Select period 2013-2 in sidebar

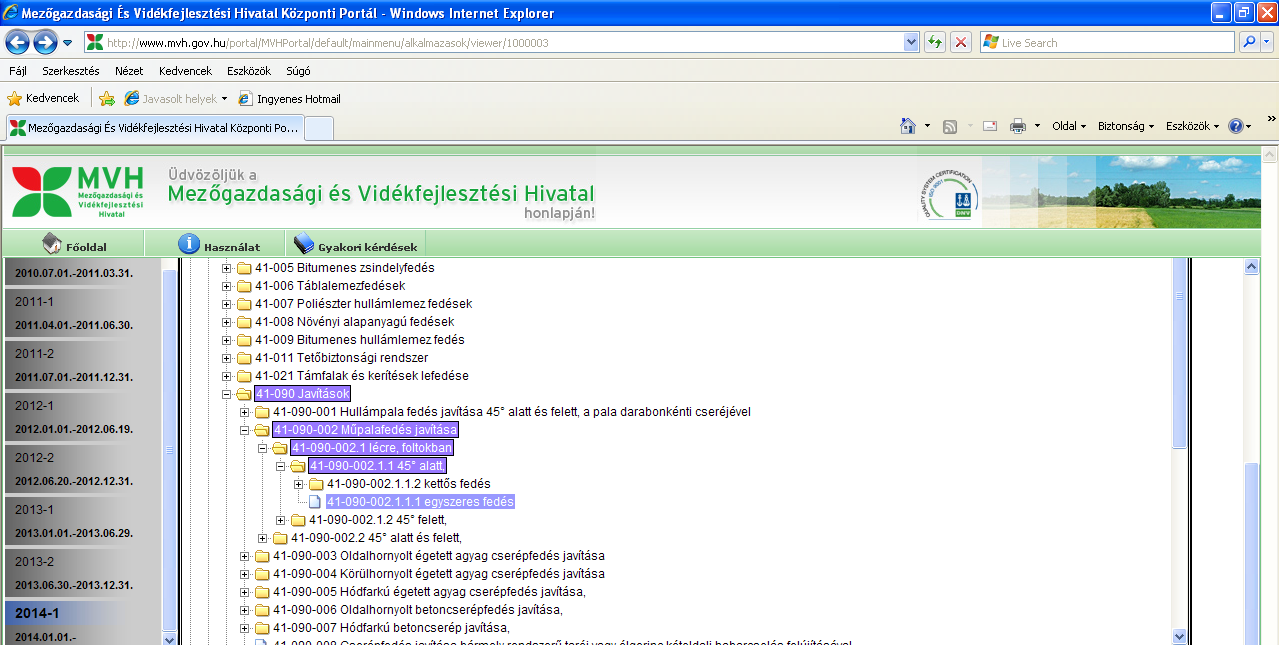(x=80, y=572)
